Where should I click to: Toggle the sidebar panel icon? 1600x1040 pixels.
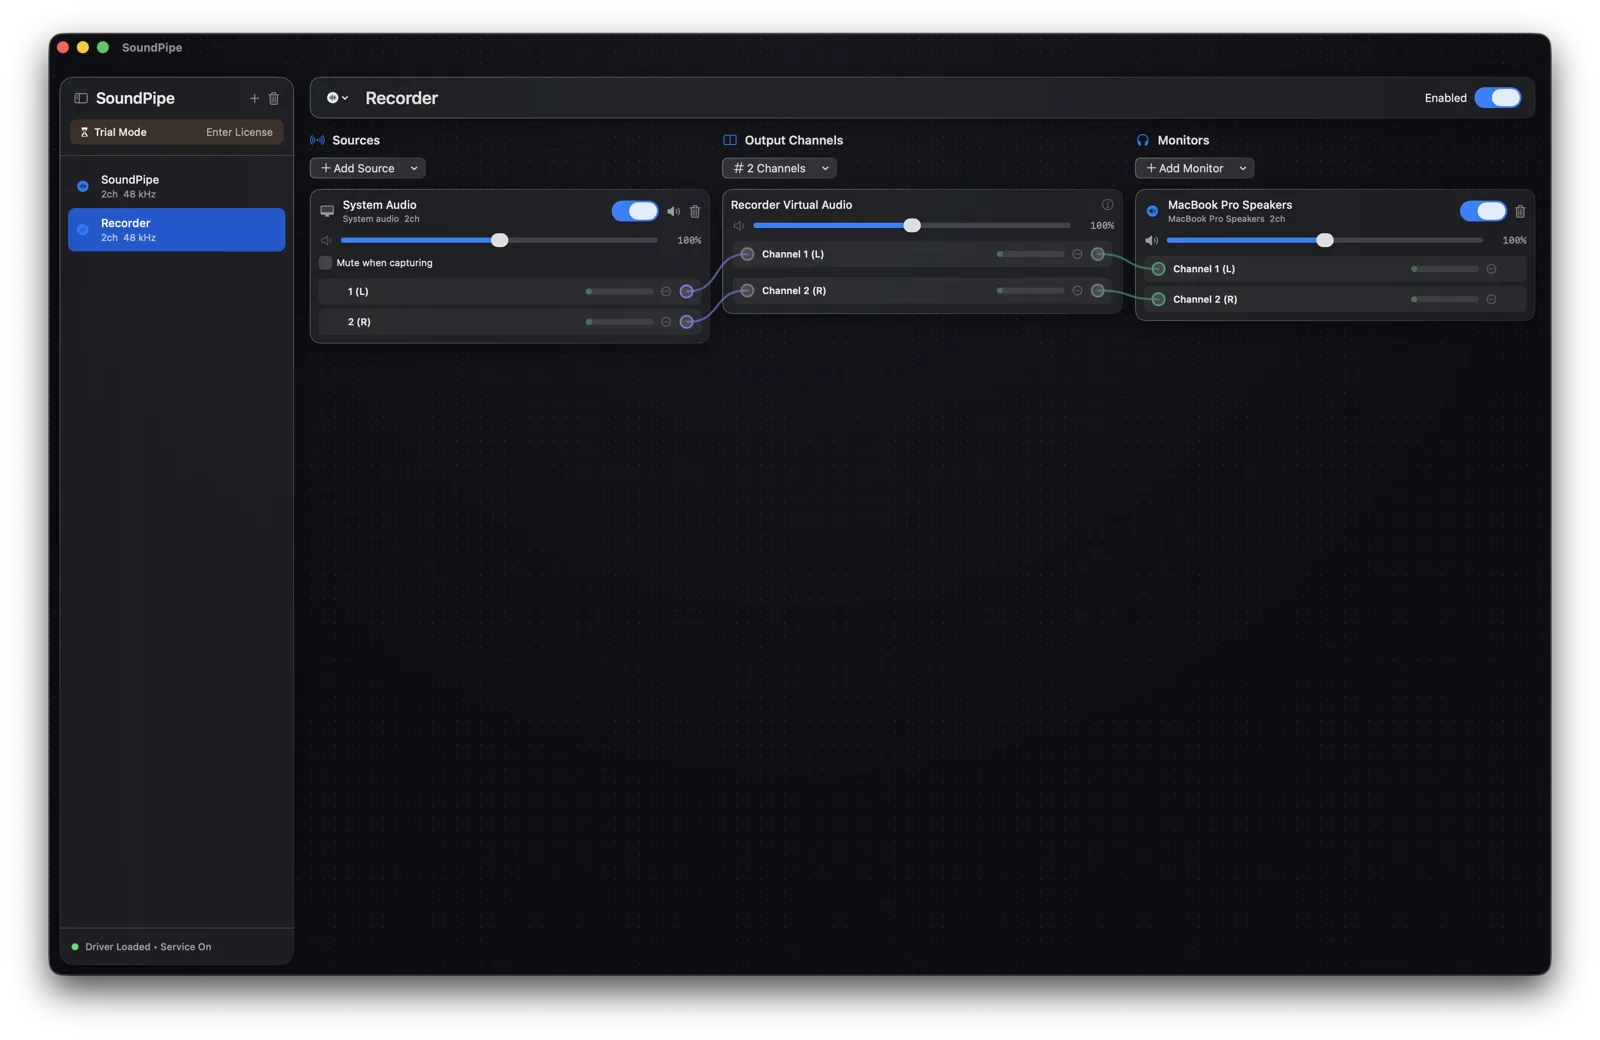[81, 98]
